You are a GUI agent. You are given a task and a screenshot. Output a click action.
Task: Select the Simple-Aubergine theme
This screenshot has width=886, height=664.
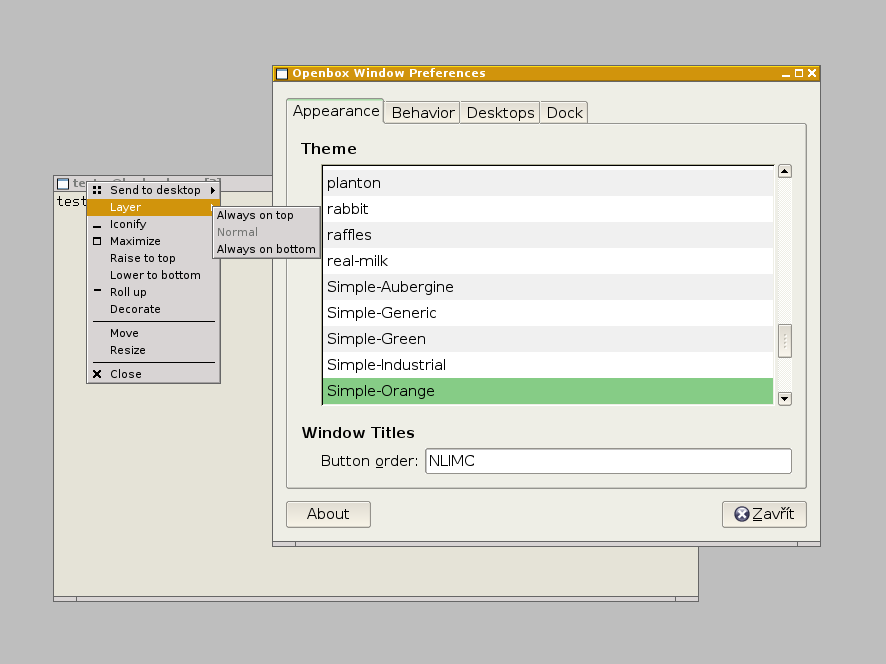(x=548, y=287)
